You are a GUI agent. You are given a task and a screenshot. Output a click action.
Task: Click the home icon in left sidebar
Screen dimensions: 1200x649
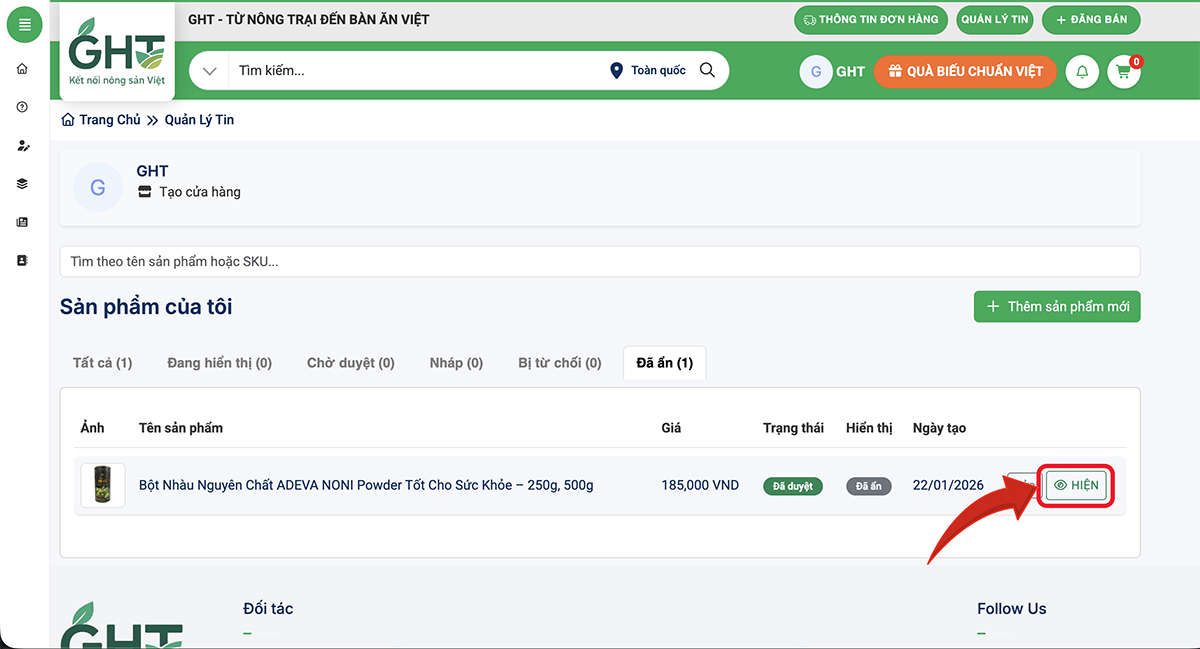tap(23, 69)
